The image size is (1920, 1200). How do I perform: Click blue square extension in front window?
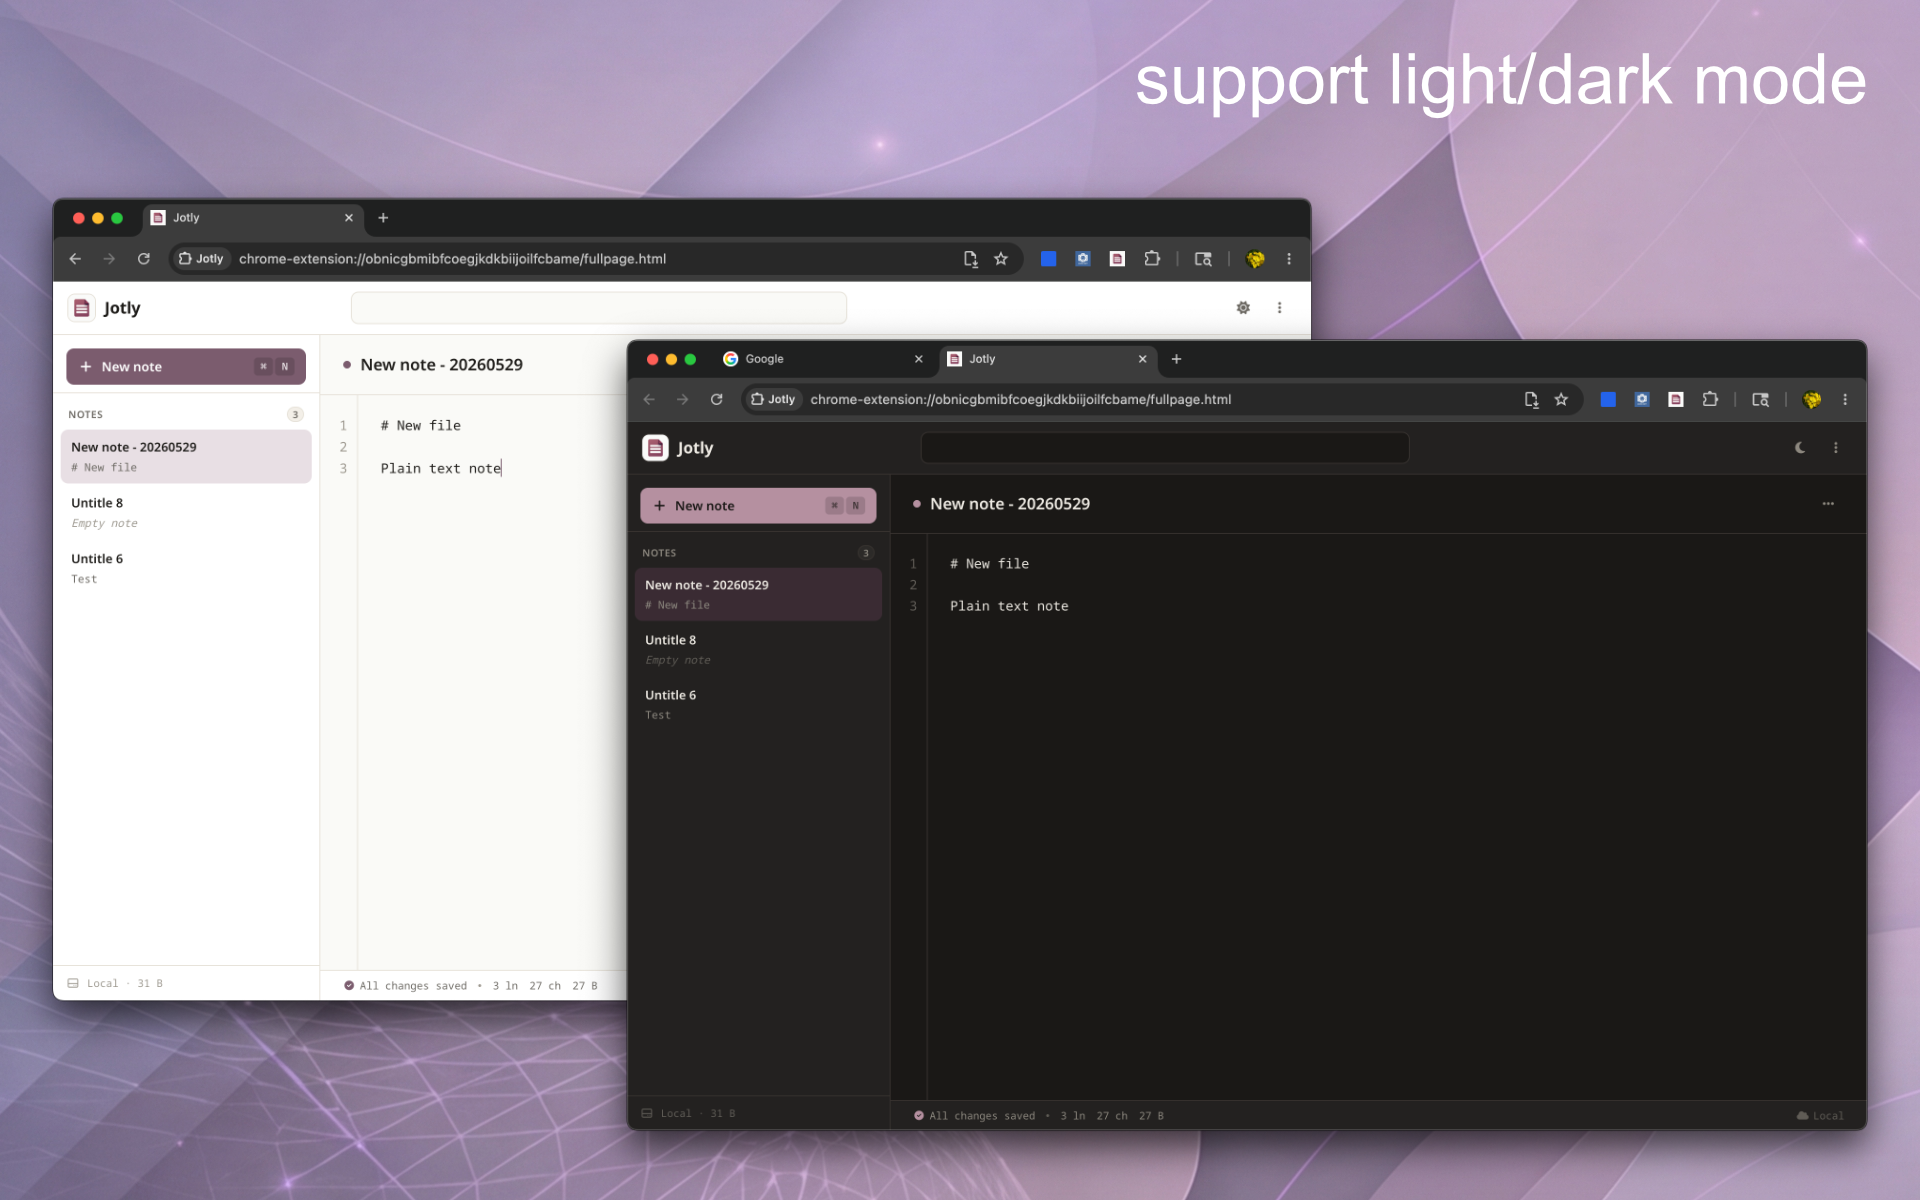coord(1608,400)
